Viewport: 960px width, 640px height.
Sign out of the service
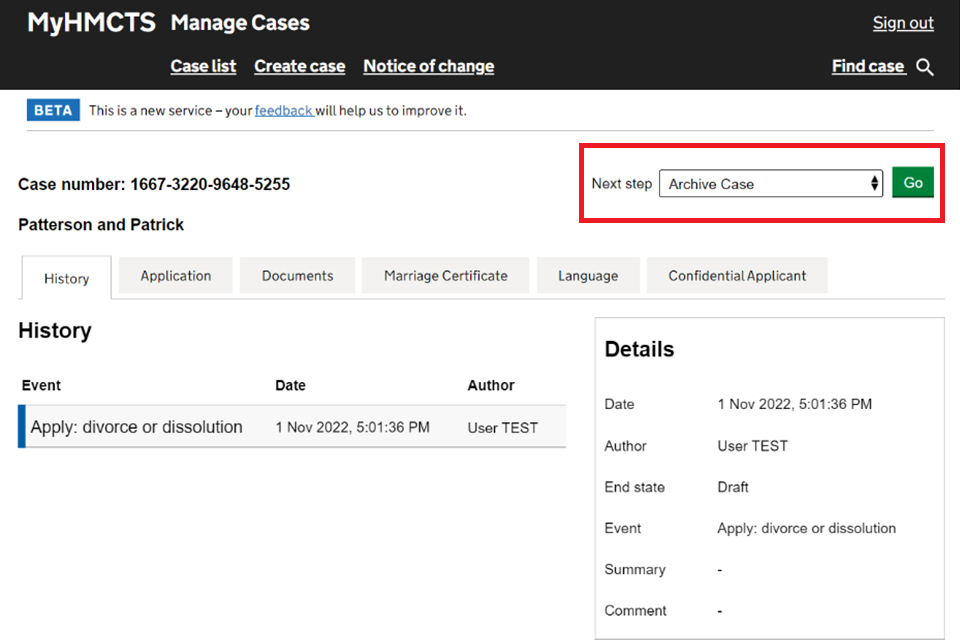[903, 23]
